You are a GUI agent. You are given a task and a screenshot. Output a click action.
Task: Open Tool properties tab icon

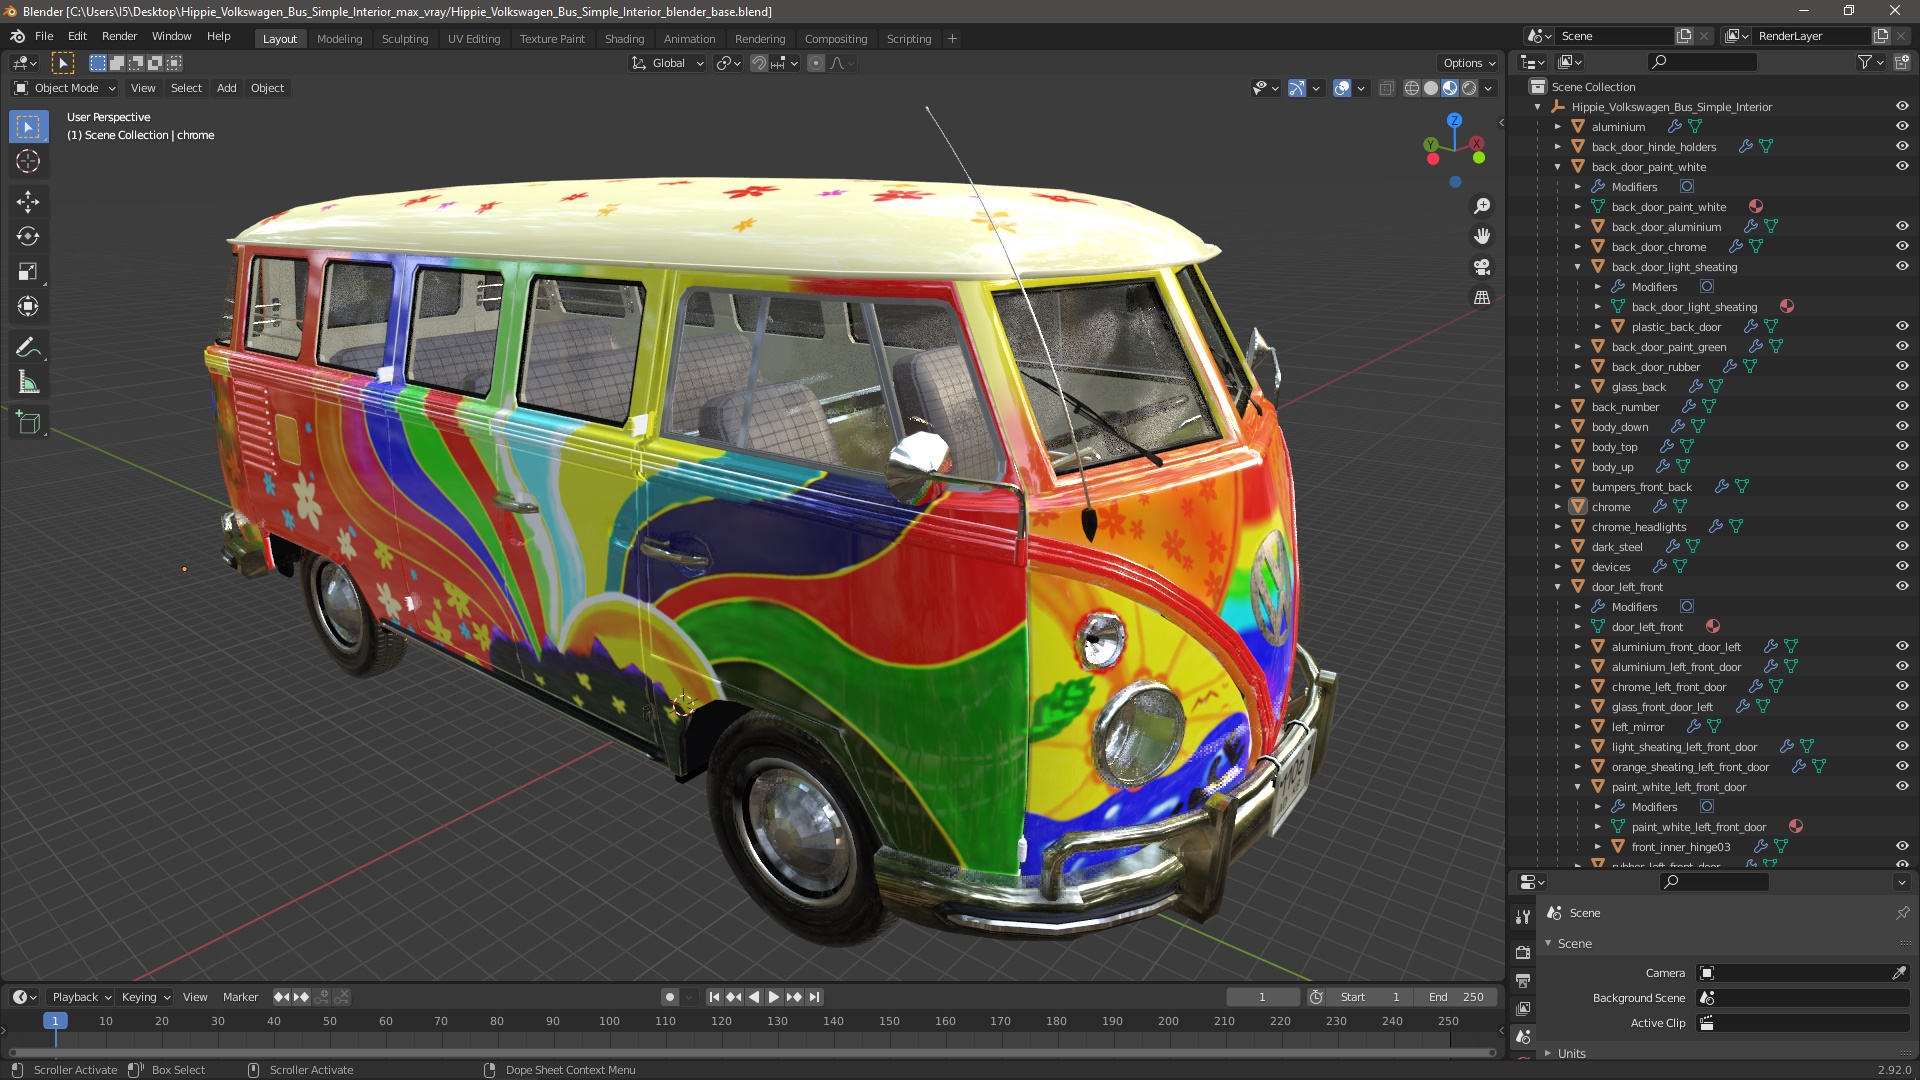tap(1523, 916)
